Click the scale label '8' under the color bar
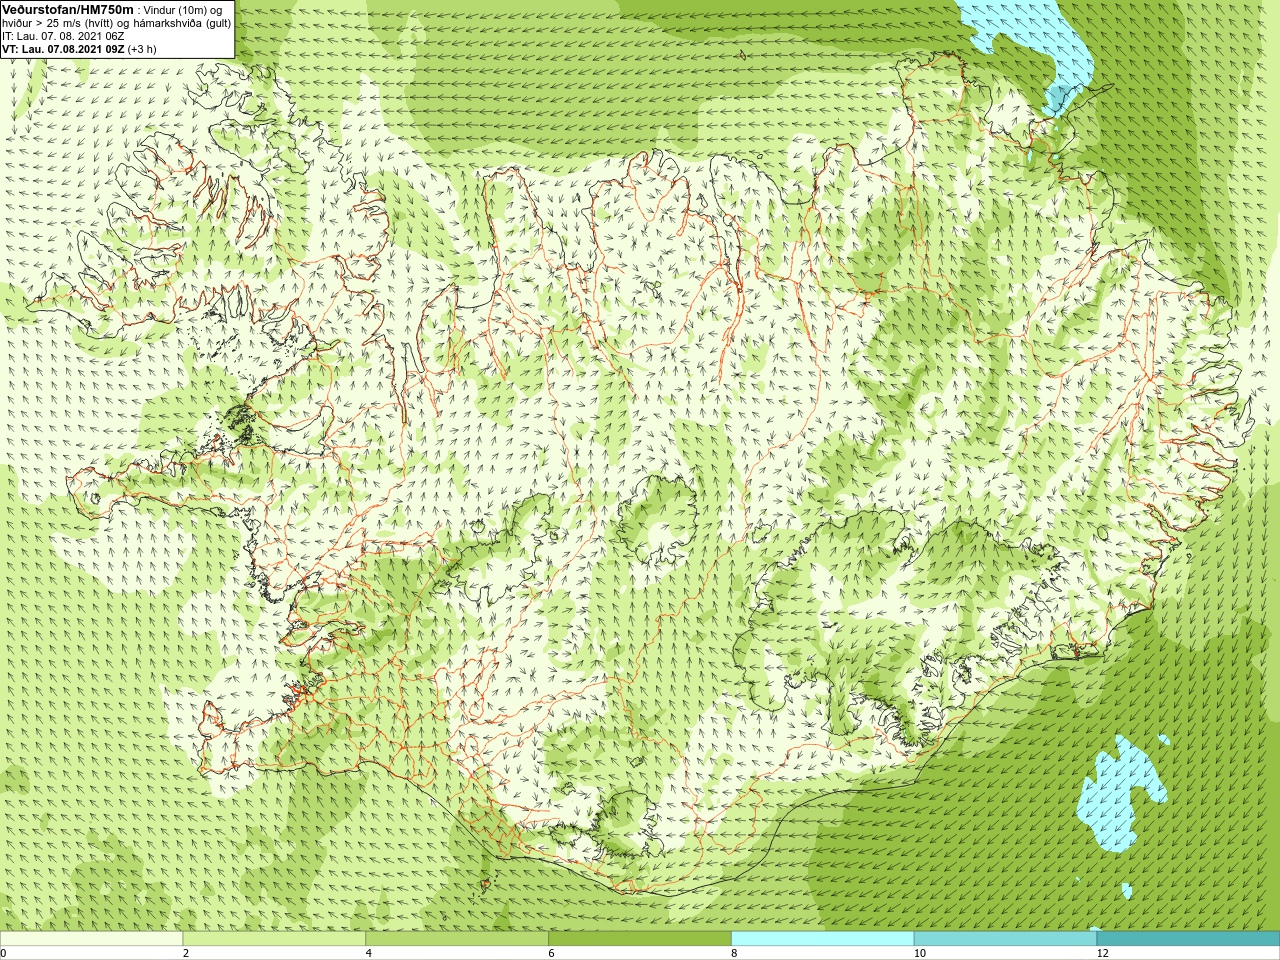This screenshot has height=960, width=1280. coord(734,954)
